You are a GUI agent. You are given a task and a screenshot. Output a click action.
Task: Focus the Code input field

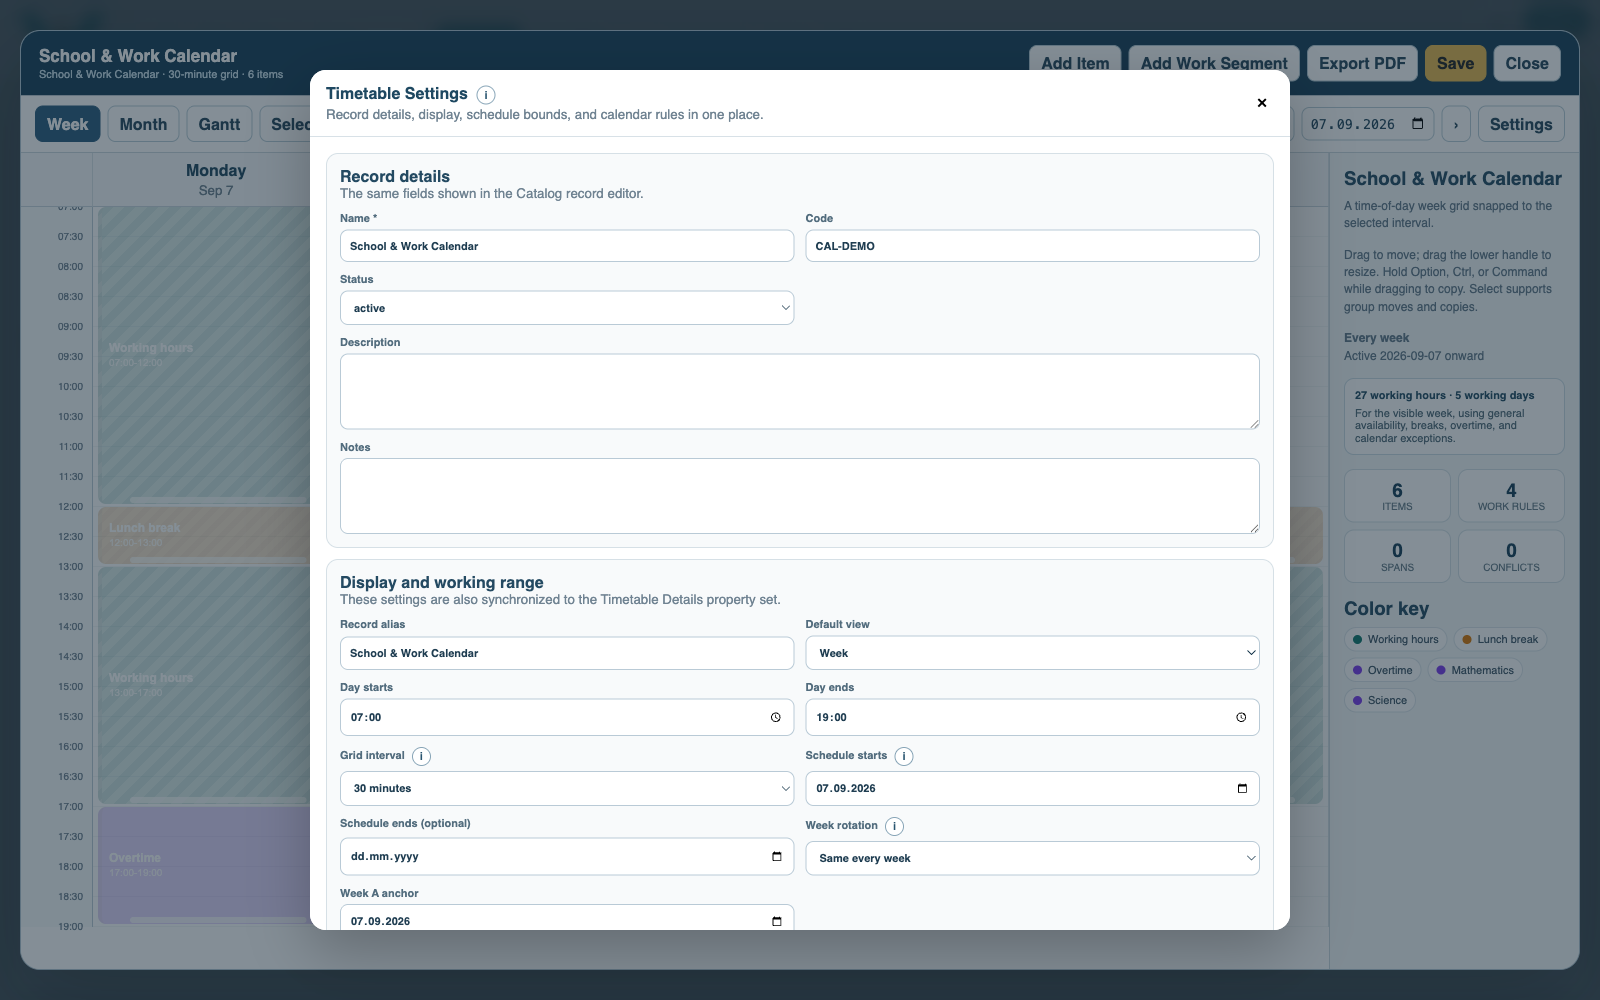[x=1032, y=246]
